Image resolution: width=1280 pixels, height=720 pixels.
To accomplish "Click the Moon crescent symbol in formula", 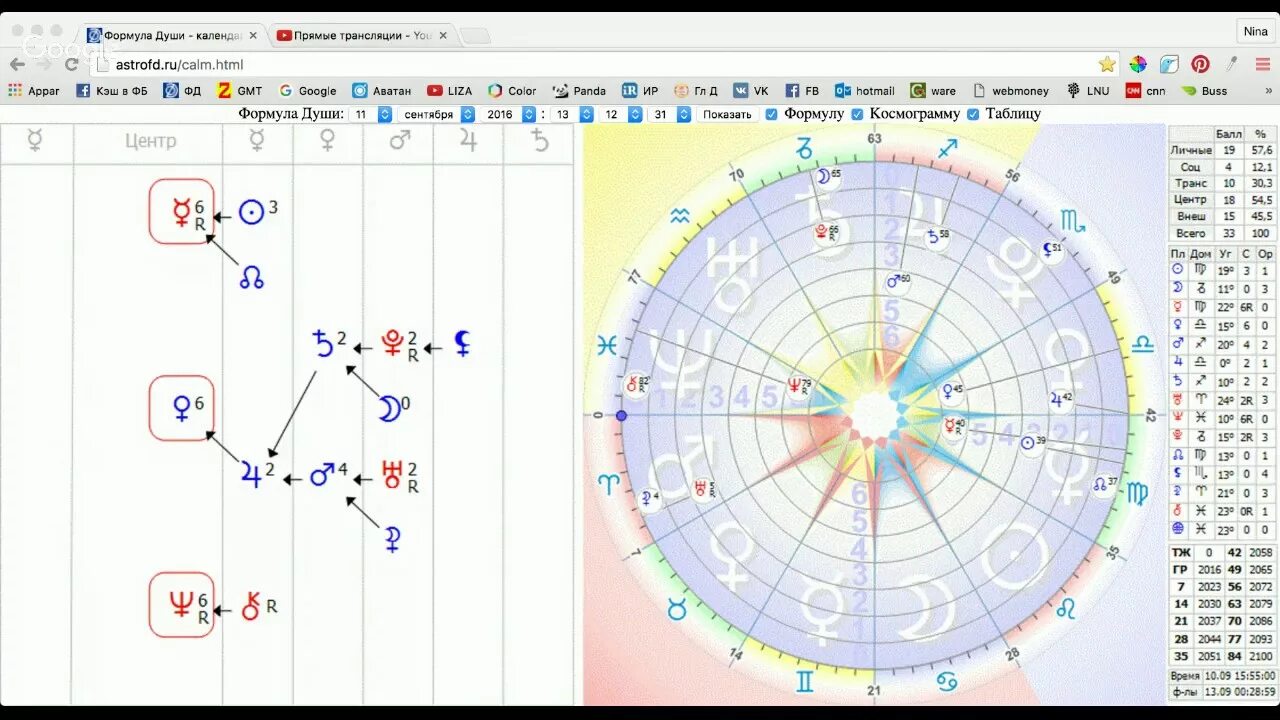I will 389,408.
